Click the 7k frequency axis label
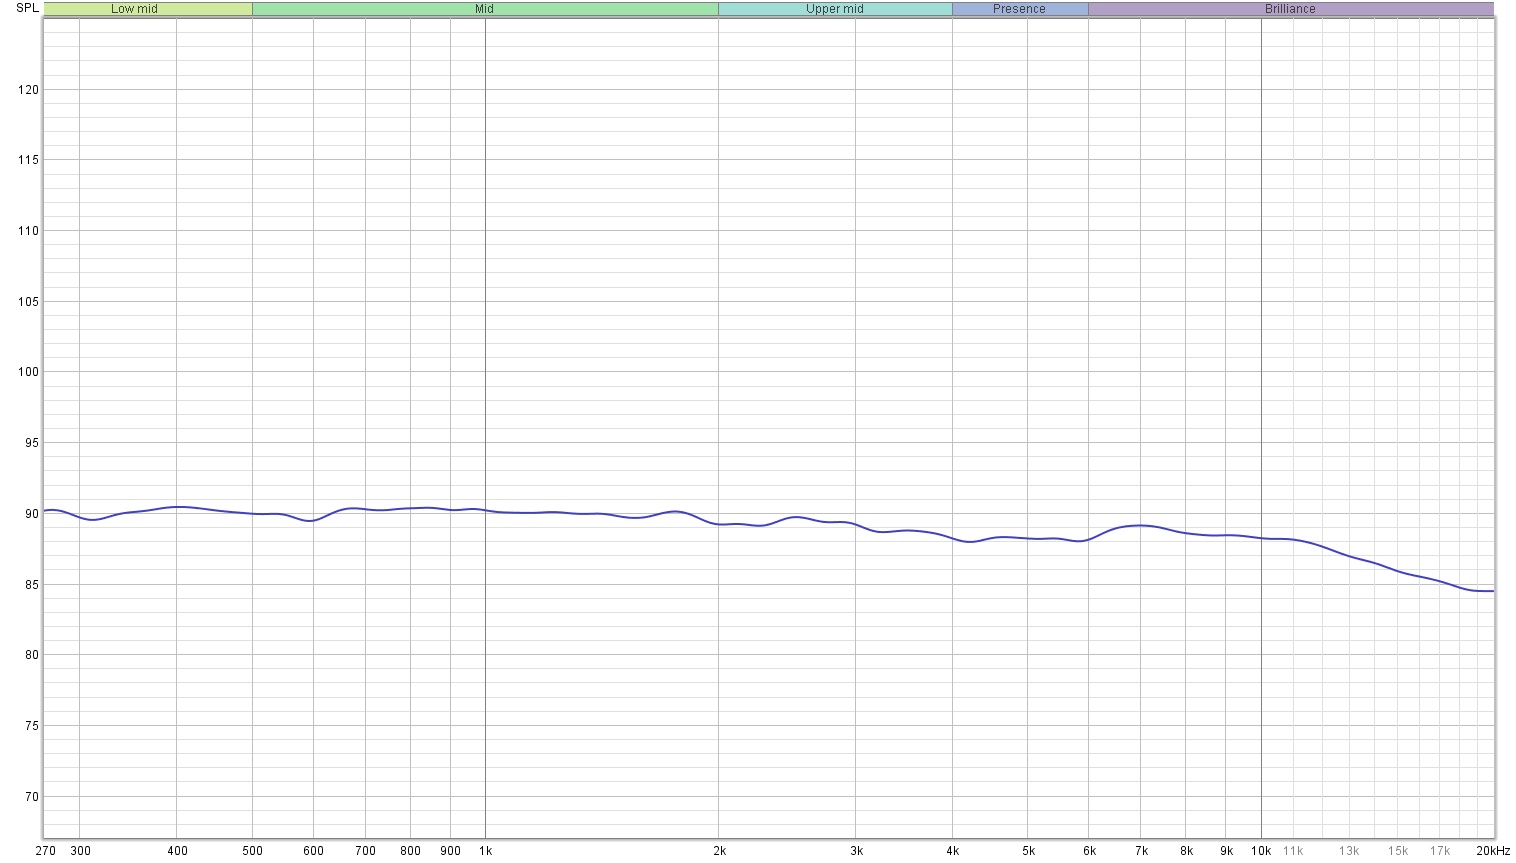Screen dimensions: 1516x863 pyautogui.click(x=1141, y=851)
